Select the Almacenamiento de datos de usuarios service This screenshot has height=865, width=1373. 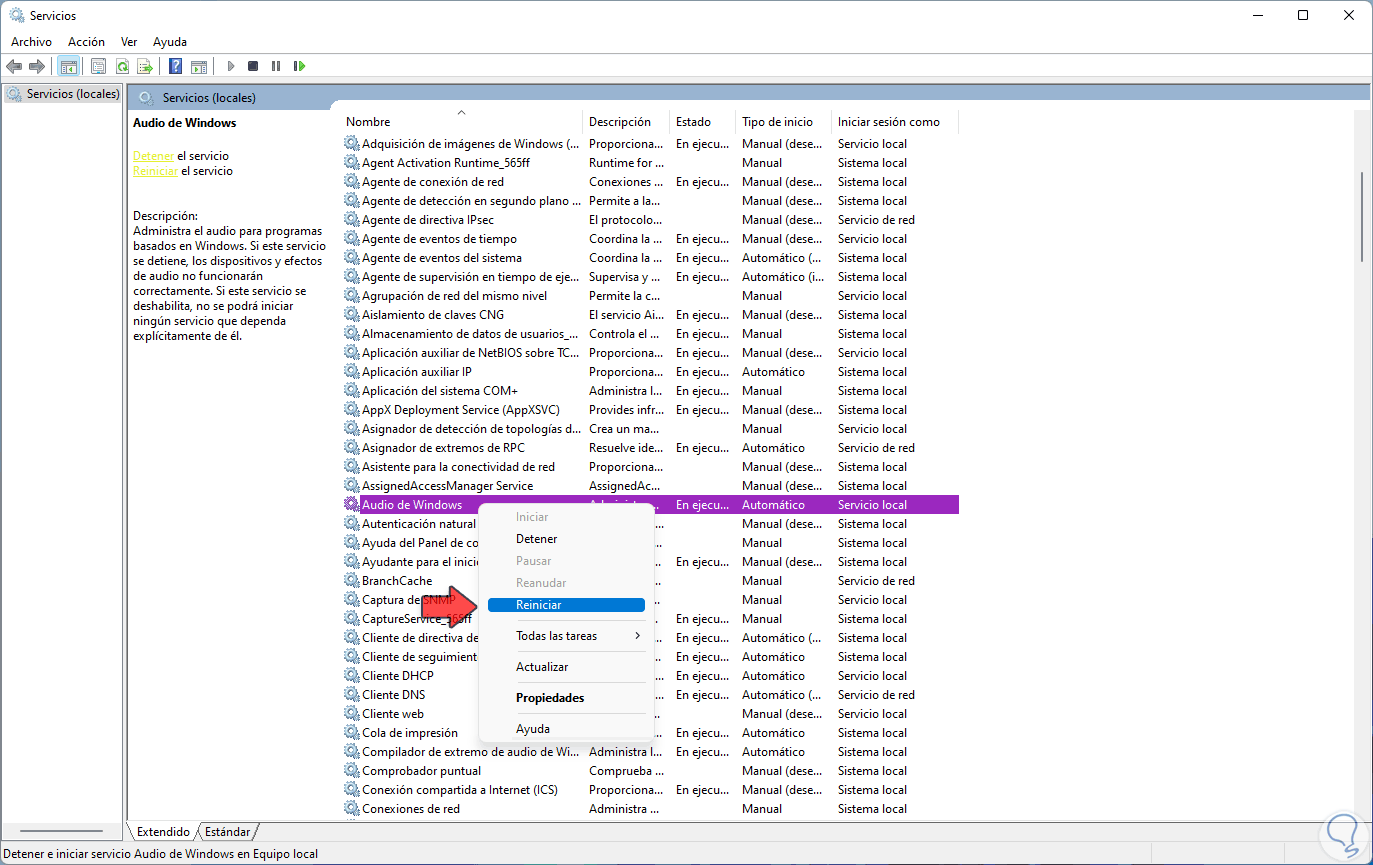pos(651,334)
